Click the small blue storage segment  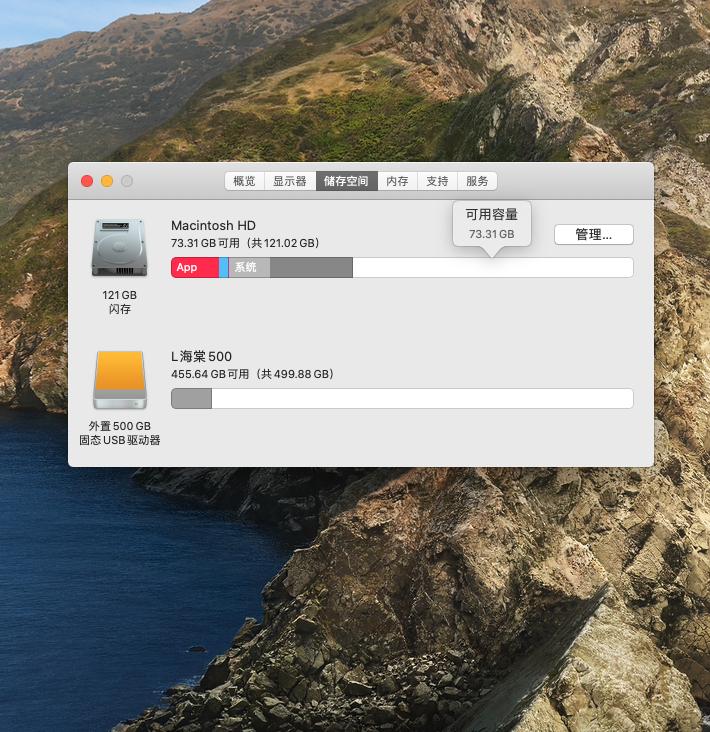[x=224, y=267]
